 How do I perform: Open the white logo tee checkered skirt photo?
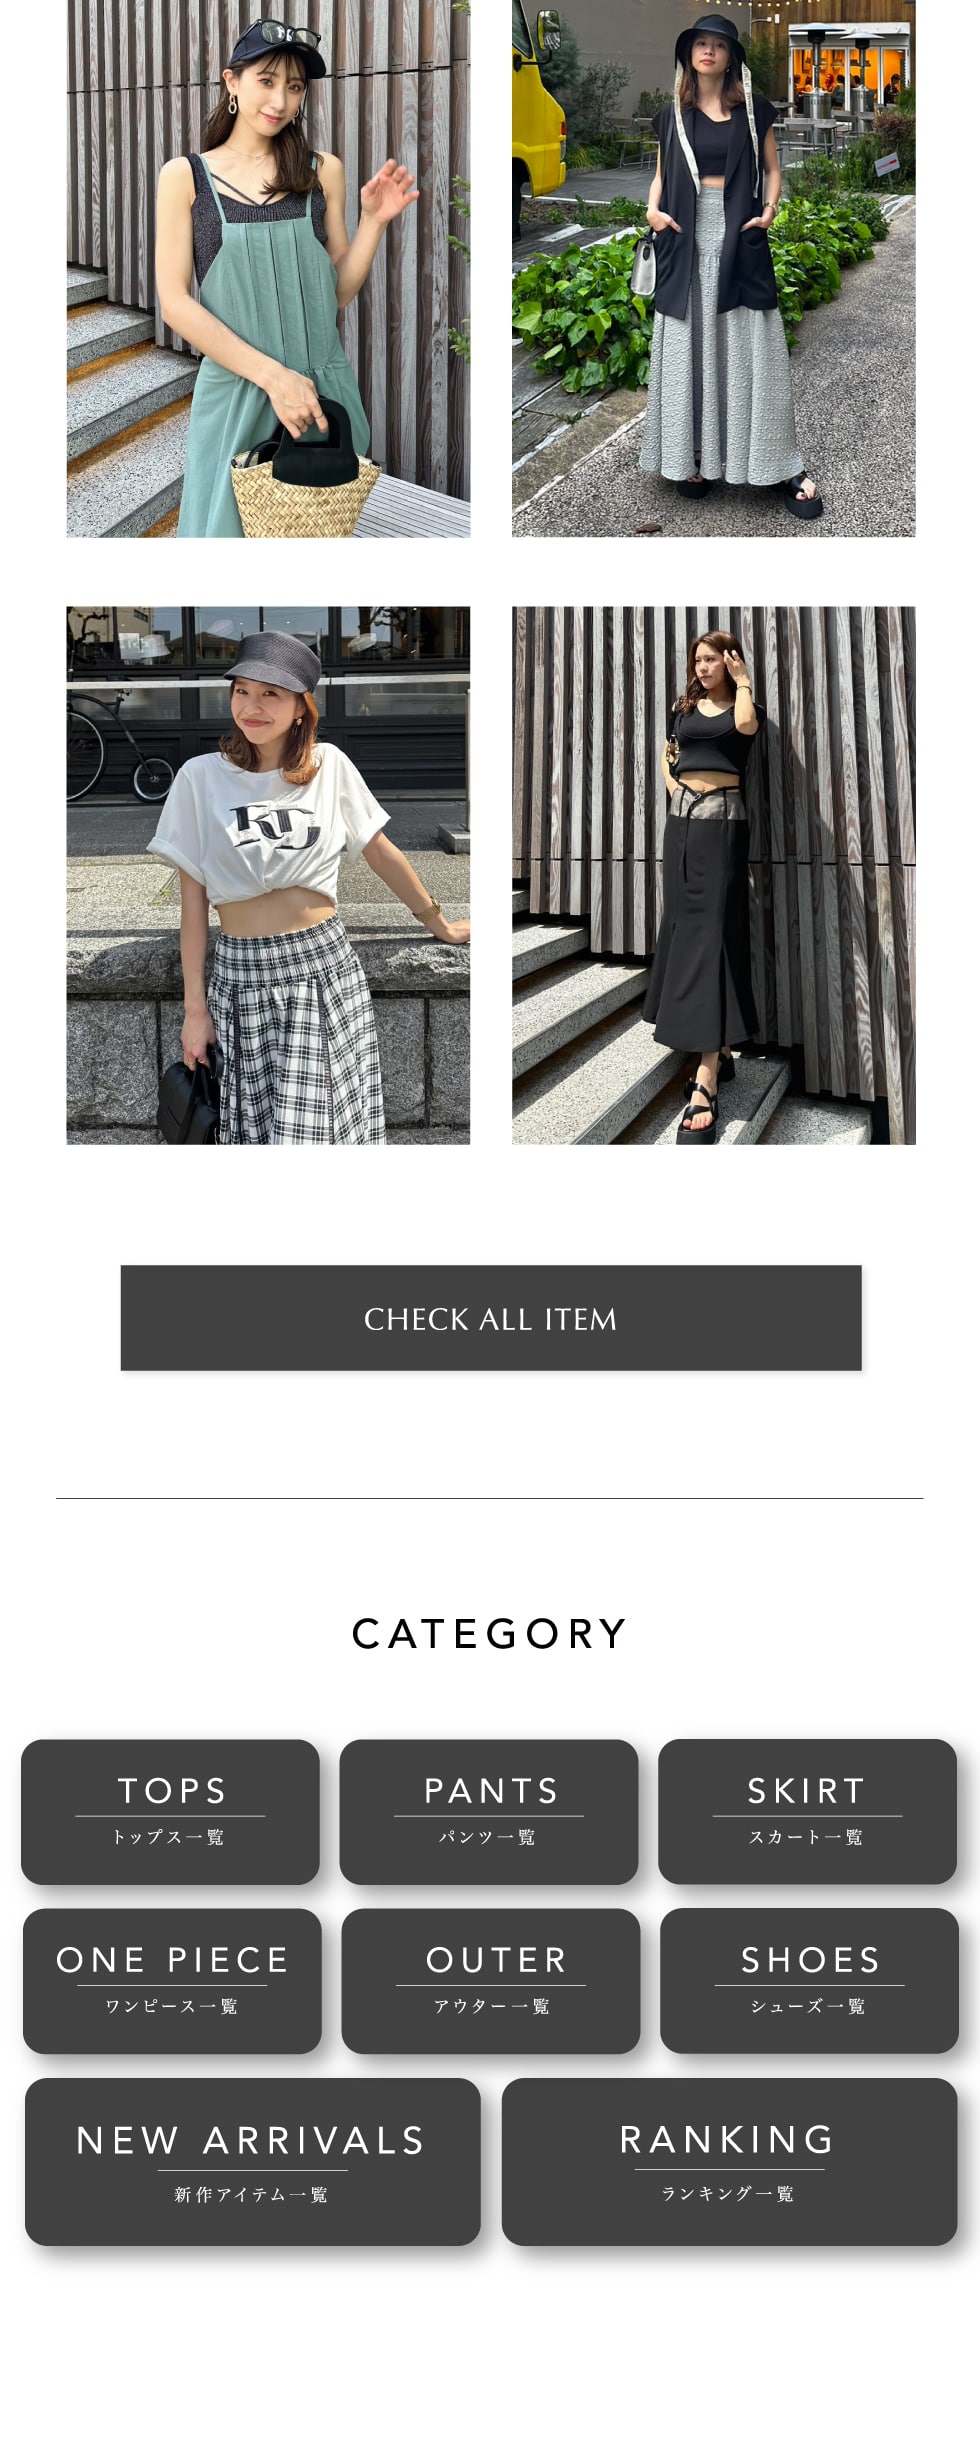[268, 875]
